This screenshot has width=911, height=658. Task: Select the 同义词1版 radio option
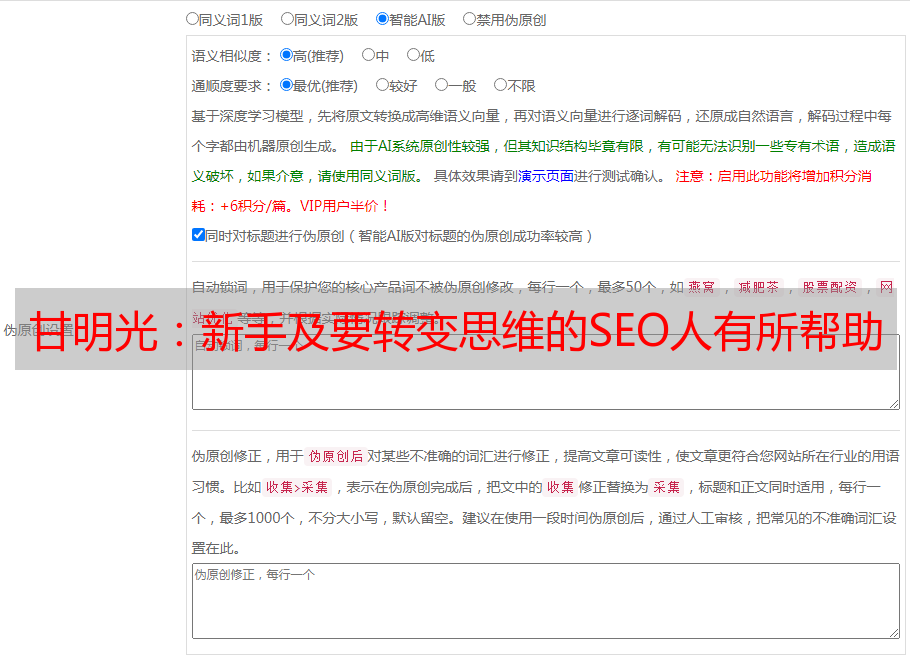(x=192, y=18)
